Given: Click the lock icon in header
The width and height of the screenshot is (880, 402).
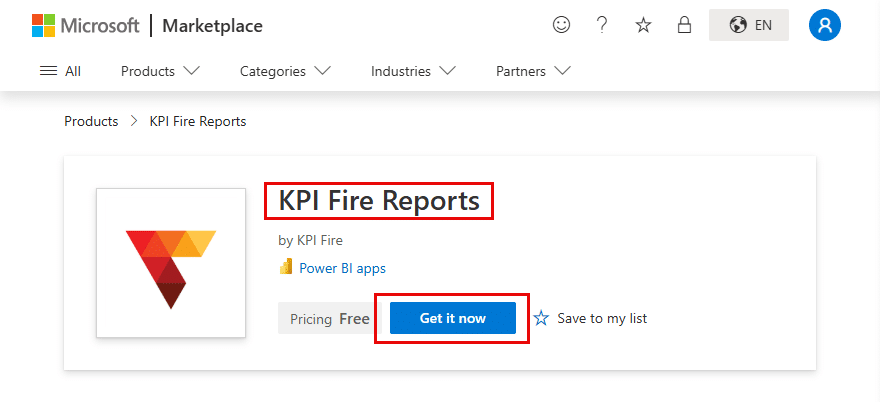Looking at the screenshot, I should pyautogui.click(x=684, y=25).
